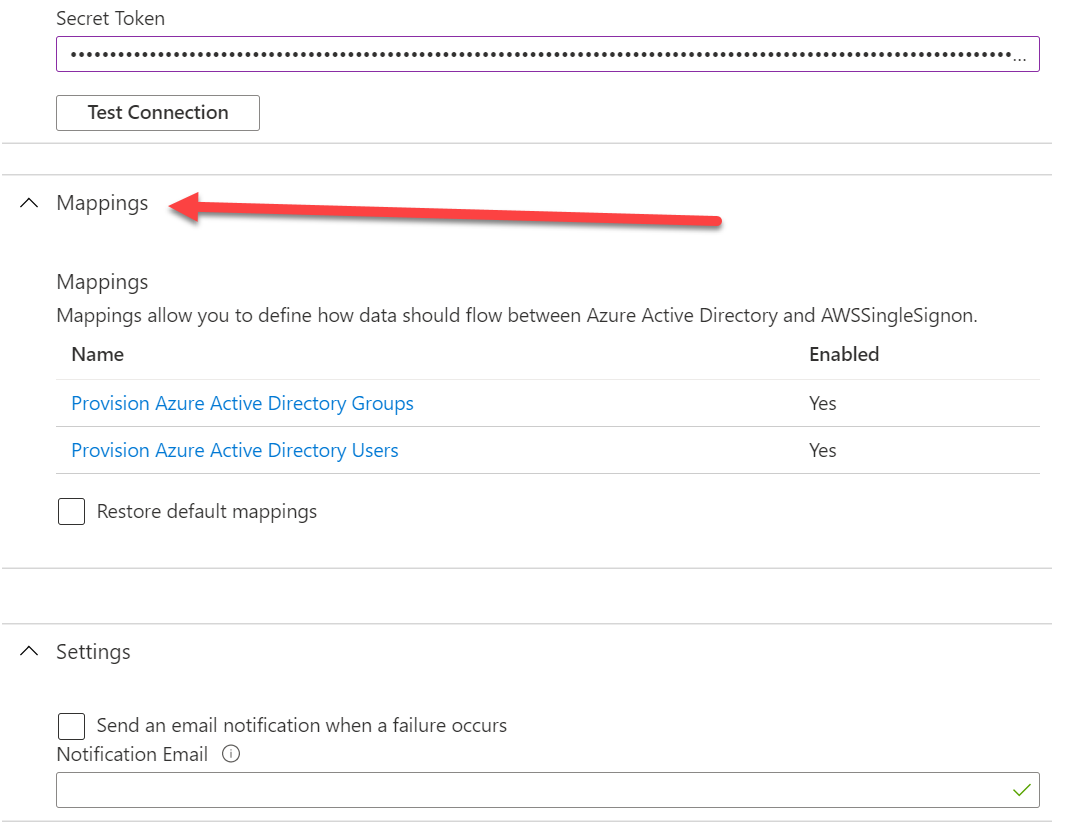Click the Name column header

pos(97,354)
